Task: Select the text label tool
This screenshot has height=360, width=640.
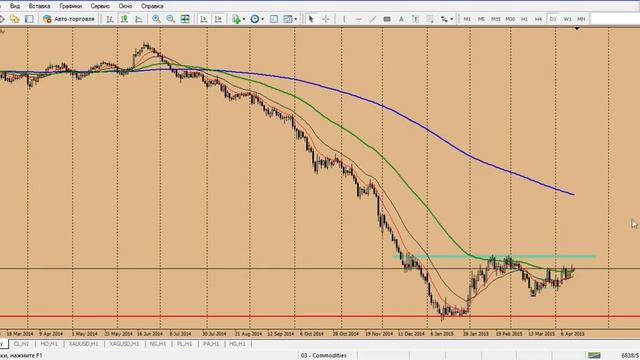Action: (x=416, y=19)
